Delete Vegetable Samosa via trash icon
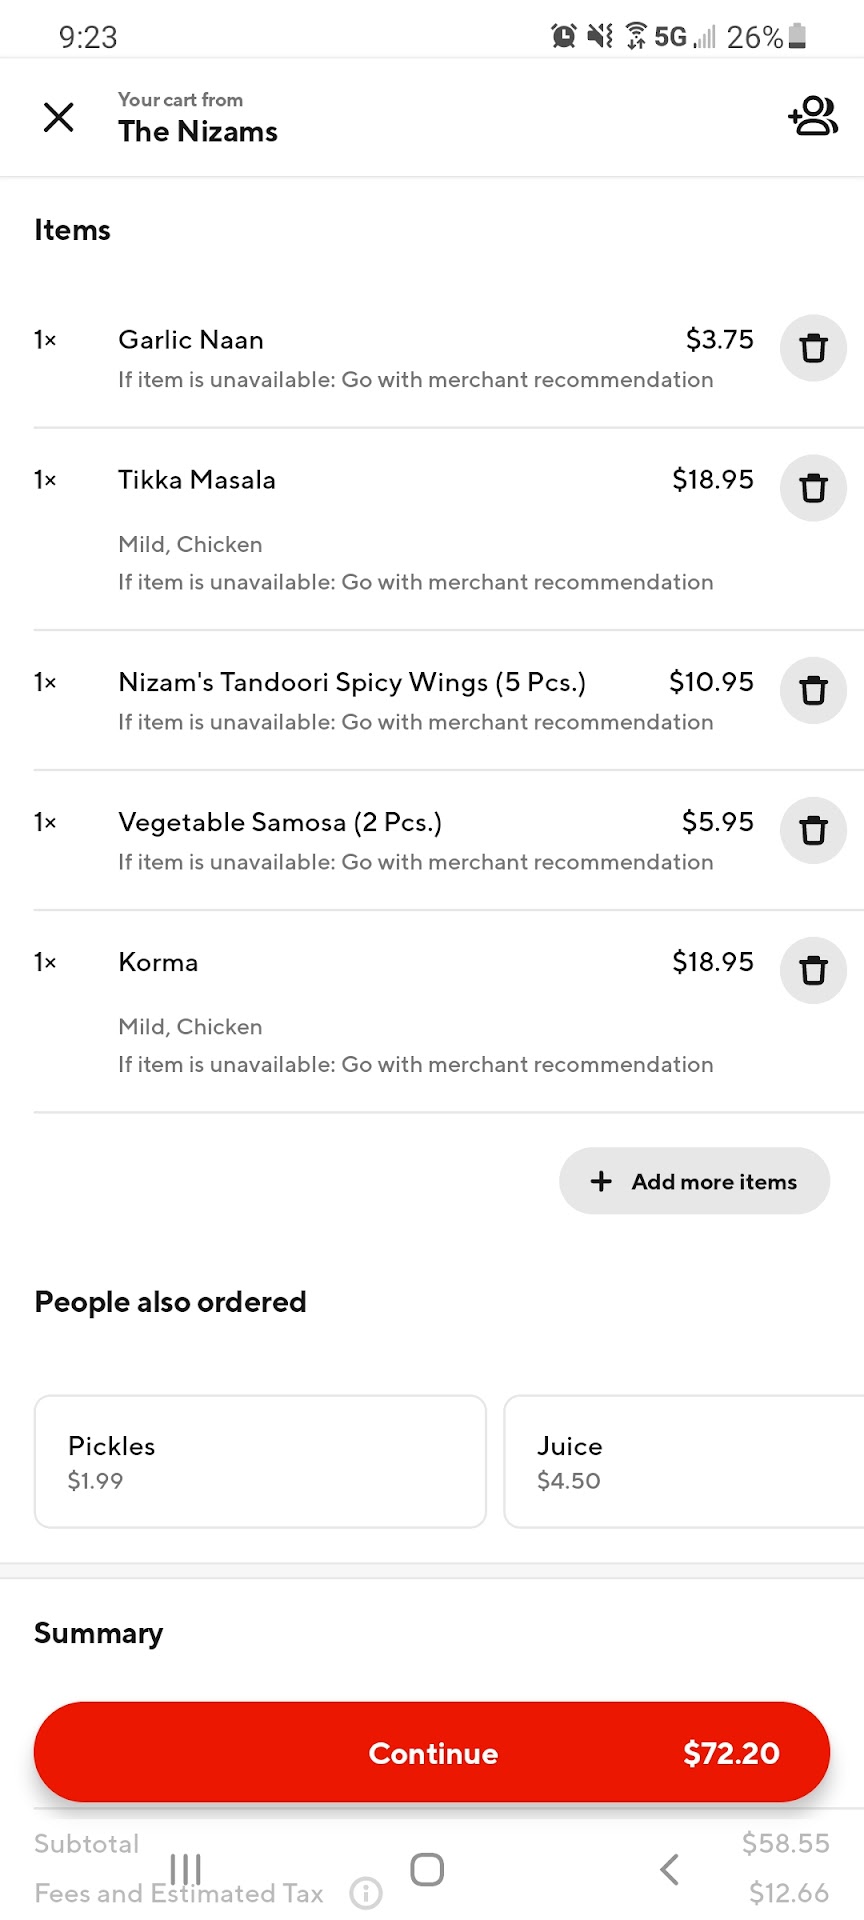The width and height of the screenshot is (864, 1920). click(813, 830)
